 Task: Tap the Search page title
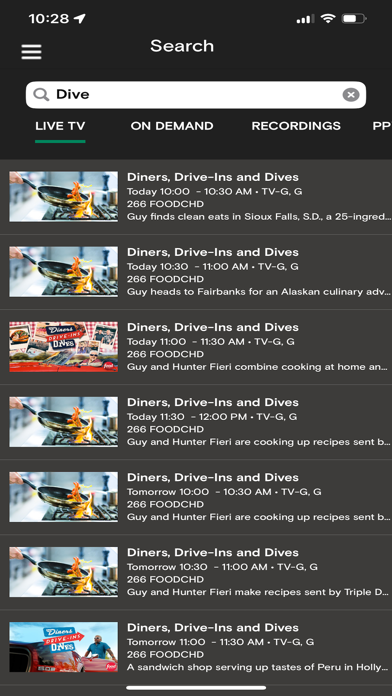[x=182, y=46]
